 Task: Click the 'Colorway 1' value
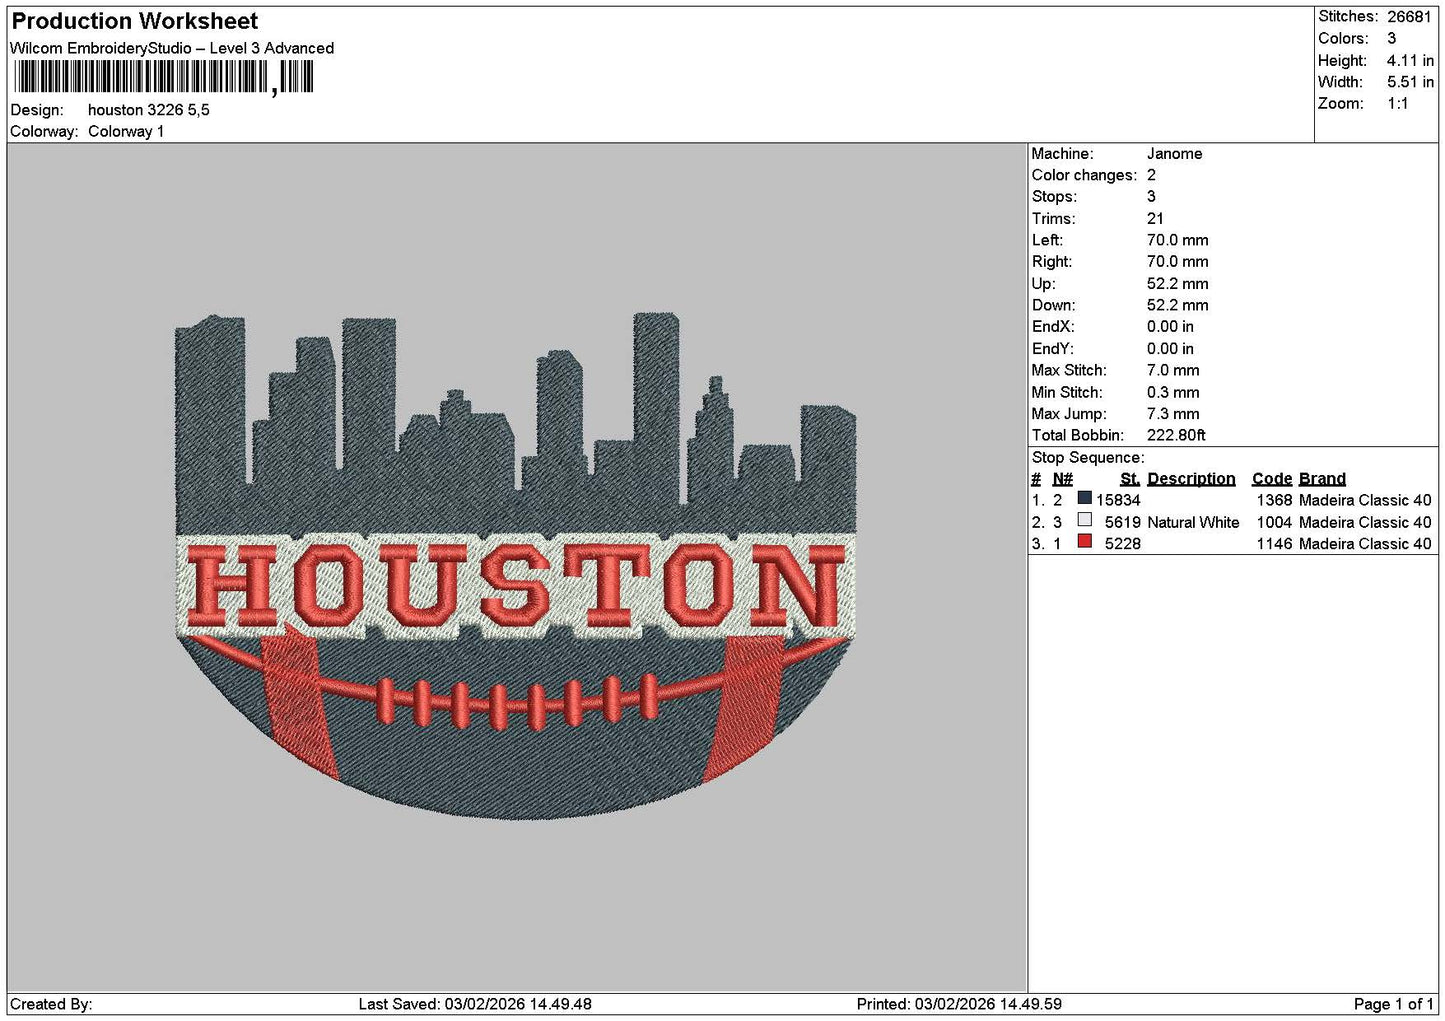tap(126, 131)
